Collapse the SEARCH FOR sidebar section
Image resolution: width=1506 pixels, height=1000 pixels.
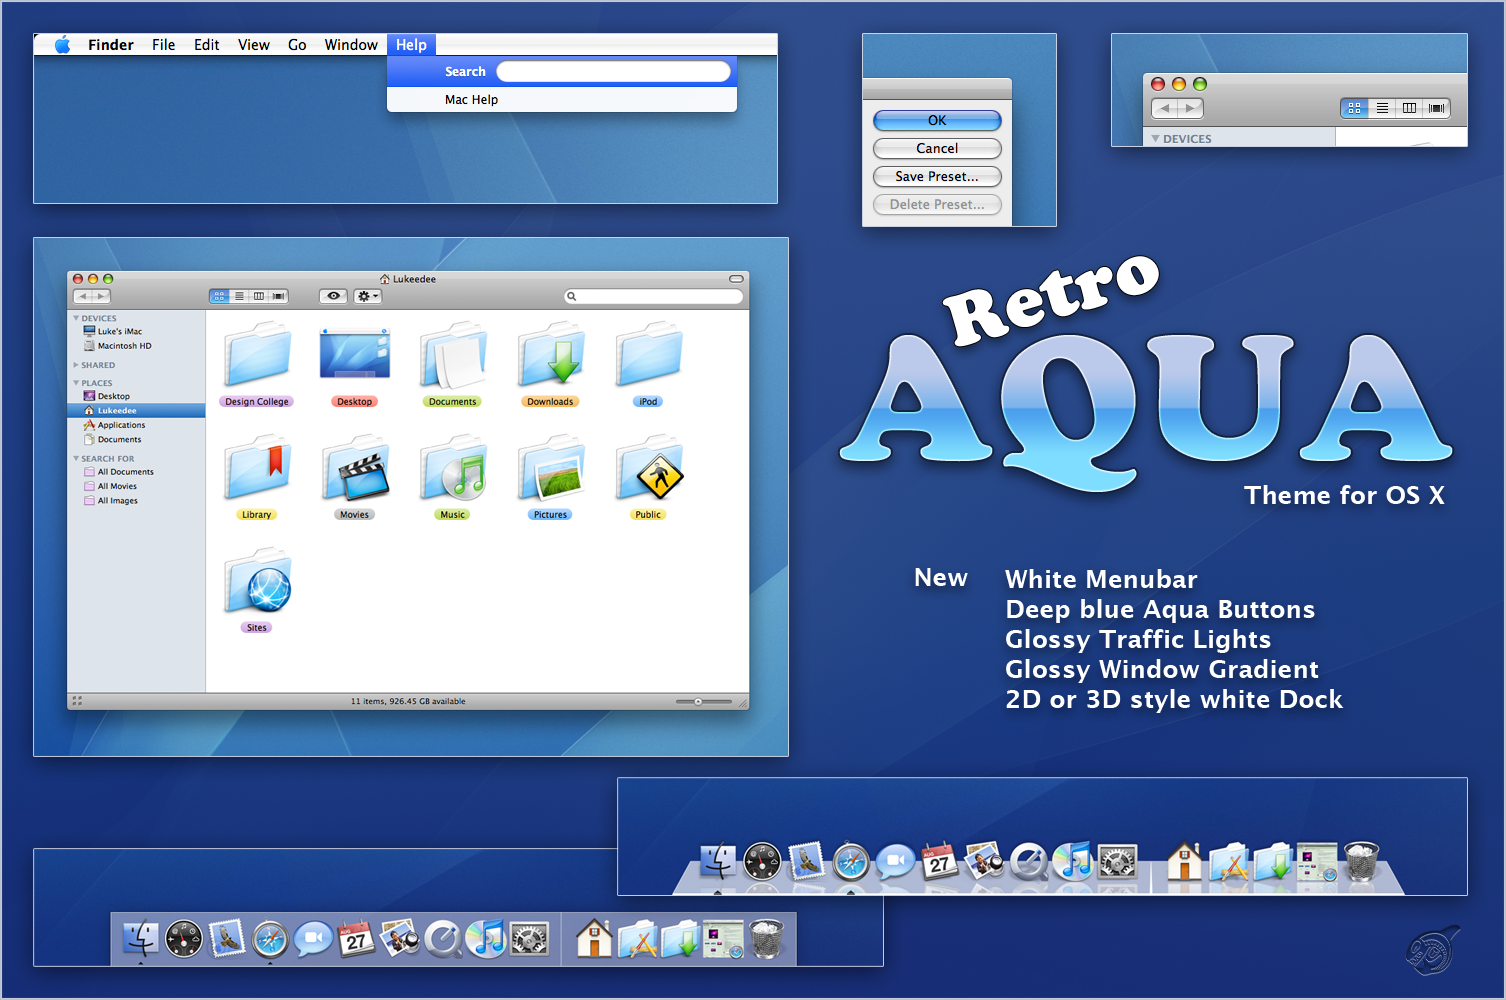76,459
